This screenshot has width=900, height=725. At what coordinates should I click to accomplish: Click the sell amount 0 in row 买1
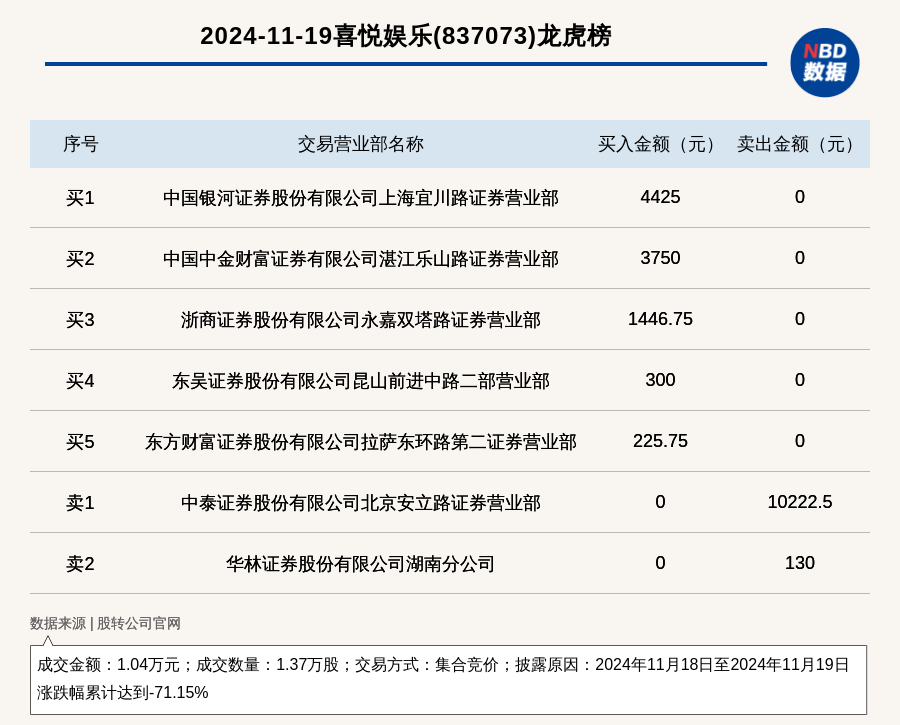800,197
